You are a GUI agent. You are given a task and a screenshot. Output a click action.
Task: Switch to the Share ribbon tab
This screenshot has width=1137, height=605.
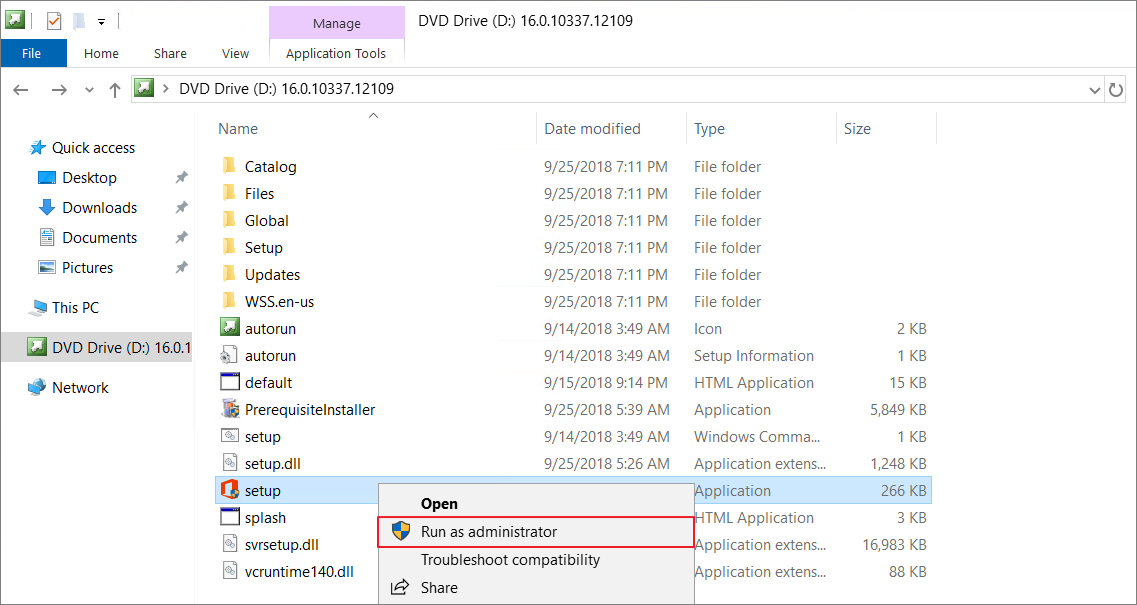pos(170,53)
